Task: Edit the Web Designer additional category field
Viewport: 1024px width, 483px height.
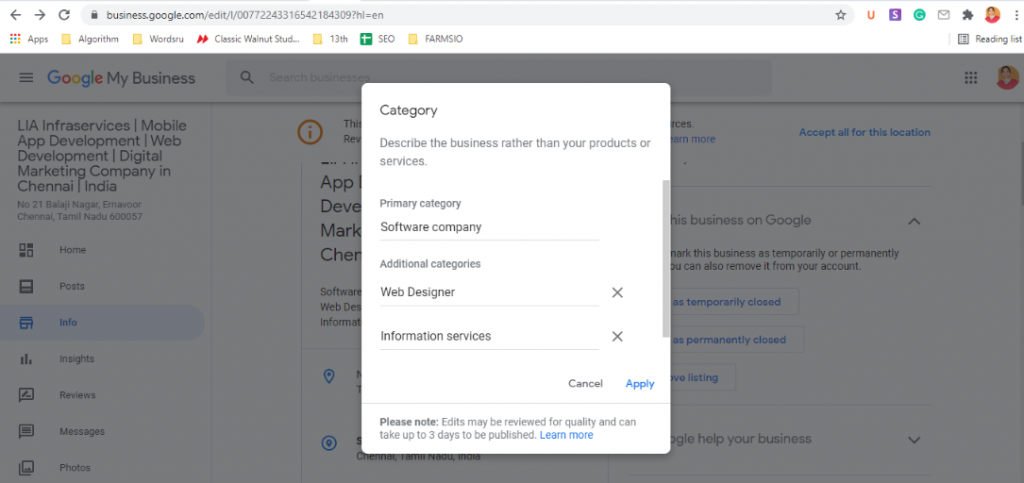Action: point(489,292)
